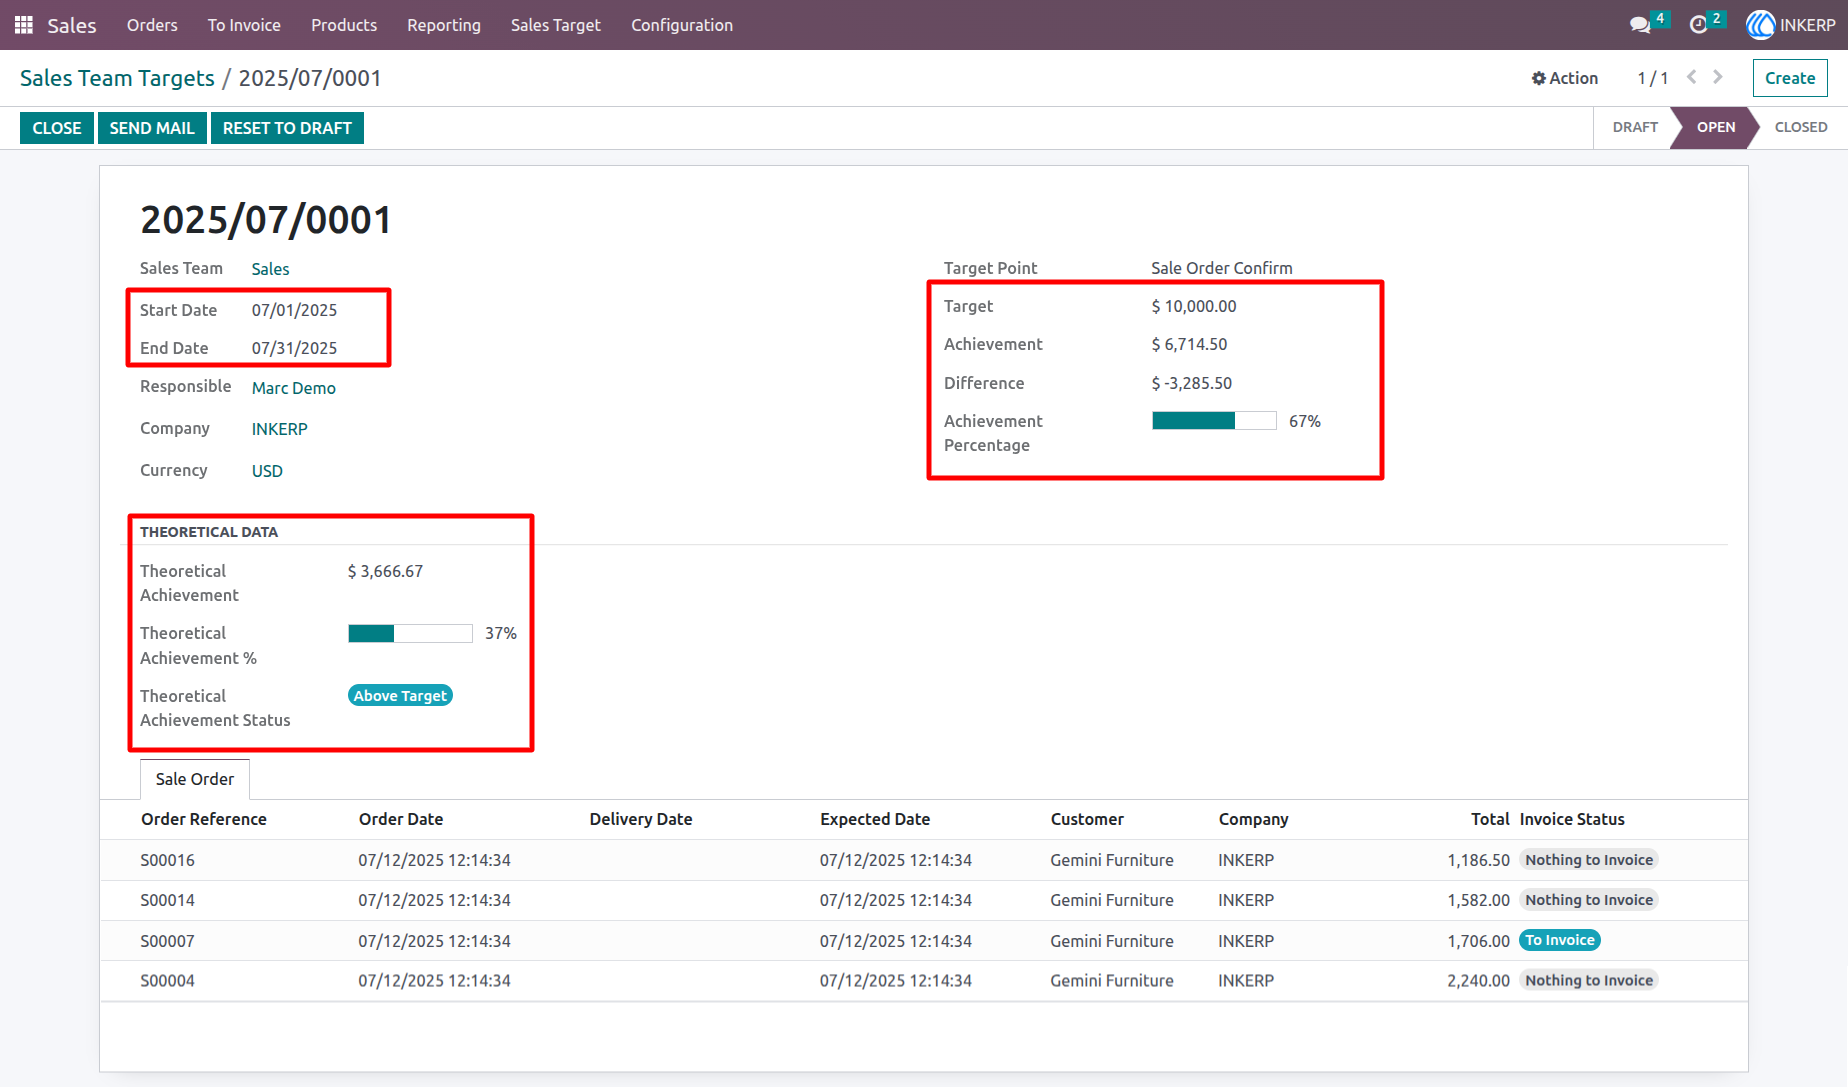The width and height of the screenshot is (1848, 1088).
Task: Open sale order S00004 row
Action: click(x=924, y=981)
